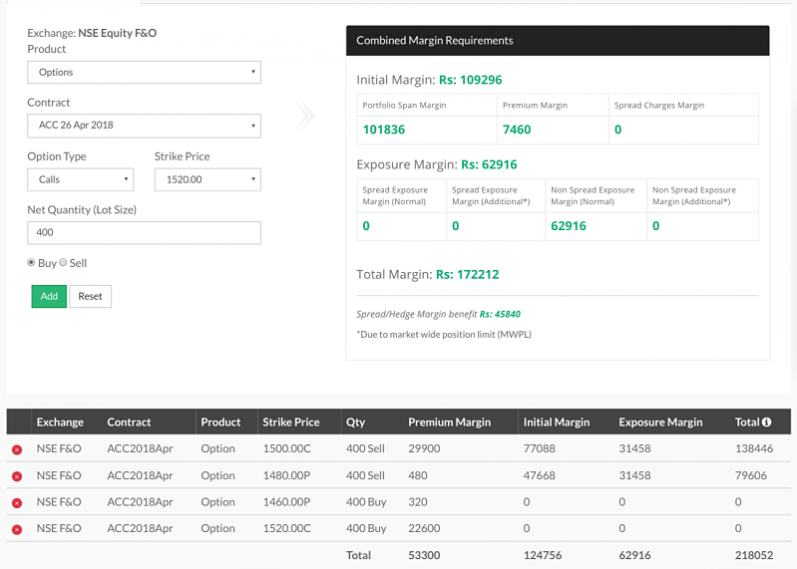Click the Combined Margin Requirements header bar

point(557,41)
